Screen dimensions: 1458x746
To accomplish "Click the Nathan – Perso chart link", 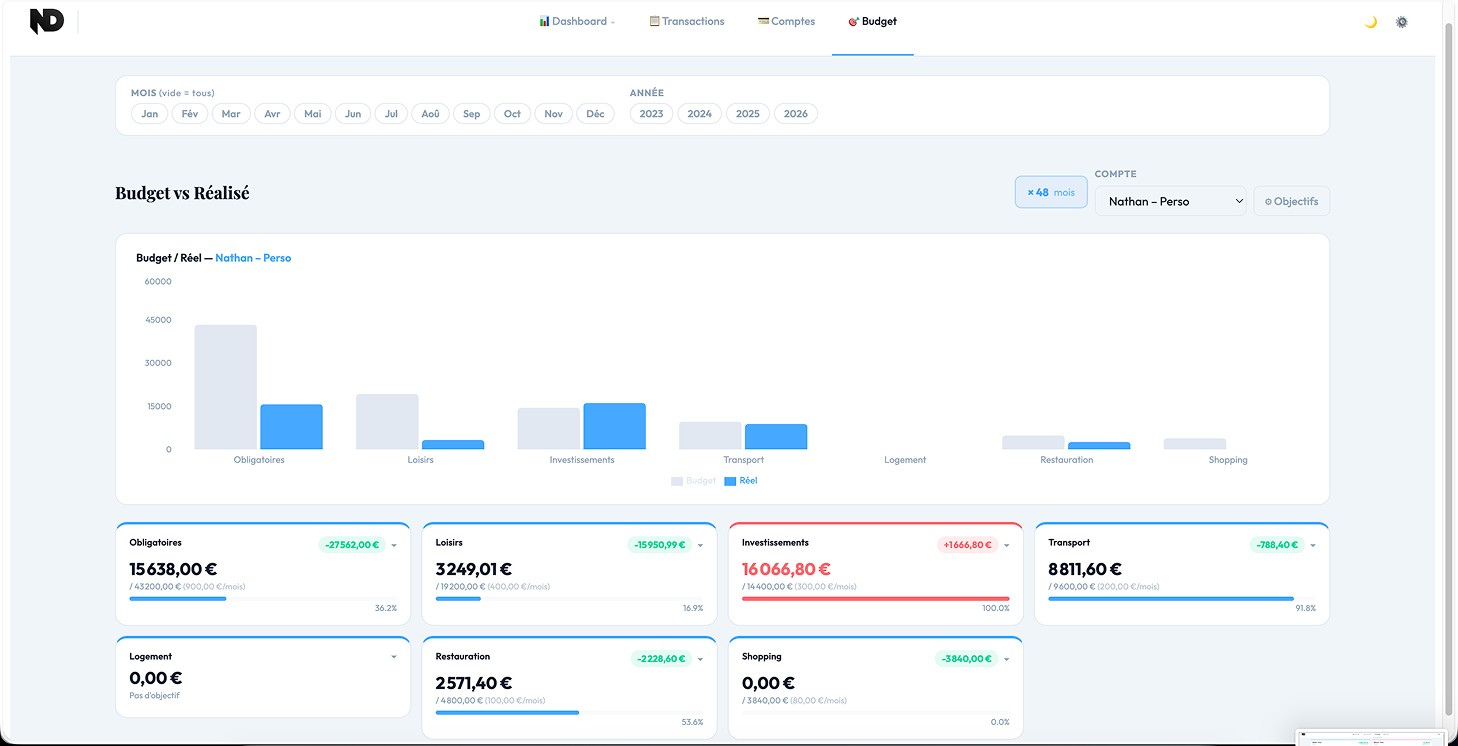I will coord(253,258).
